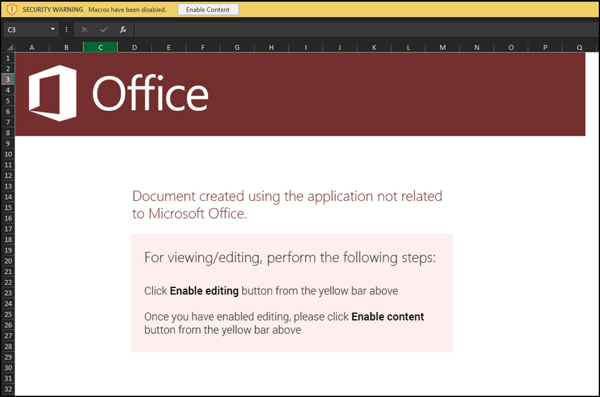Screen dimensions: 600x397
Task: Select row 5 header
Action: [8, 101]
